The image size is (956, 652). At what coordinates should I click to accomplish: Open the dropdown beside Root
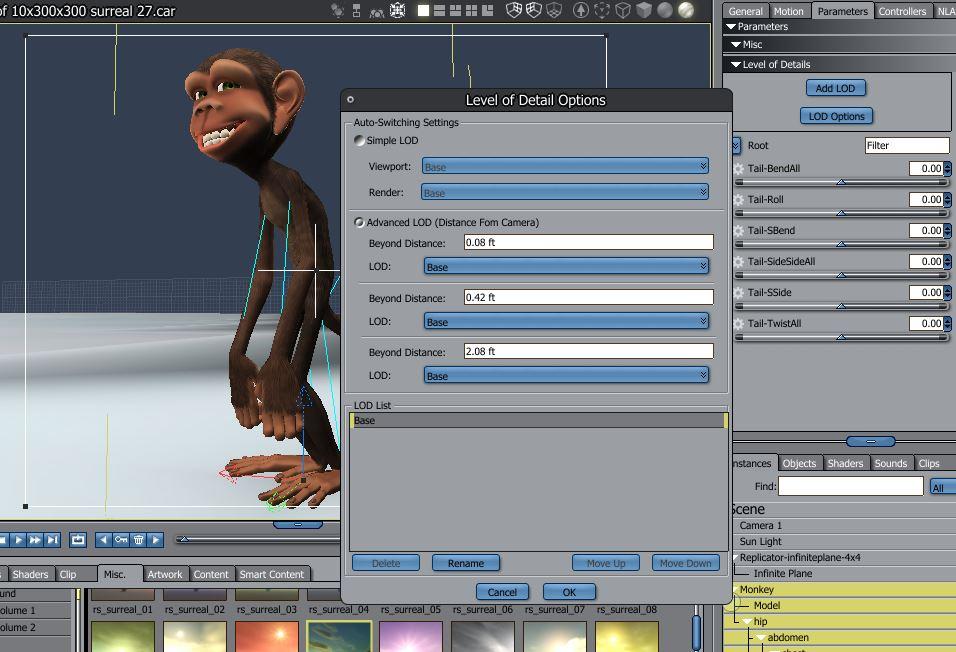point(736,145)
